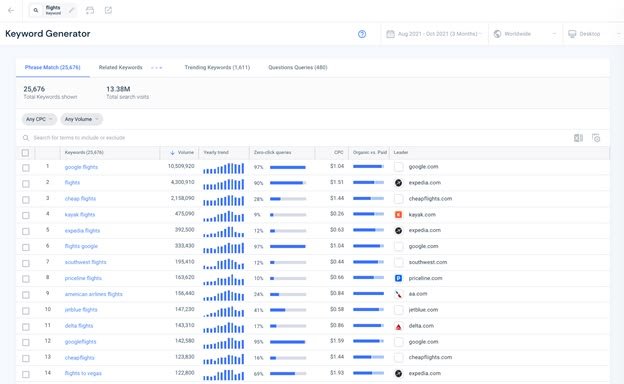Select the american airlines flights checkbox
Viewport: 624px width, 384px height.
point(25,295)
